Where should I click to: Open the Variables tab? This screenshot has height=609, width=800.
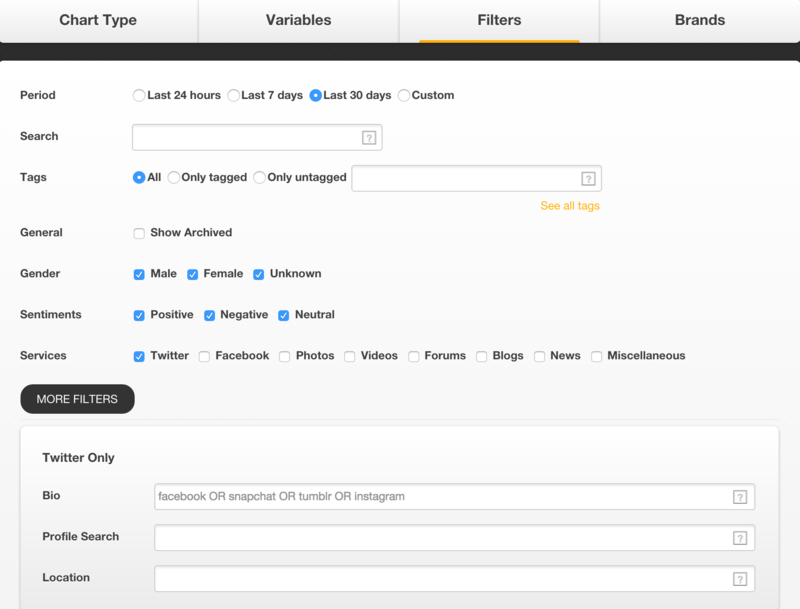click(x=298, y=20)
